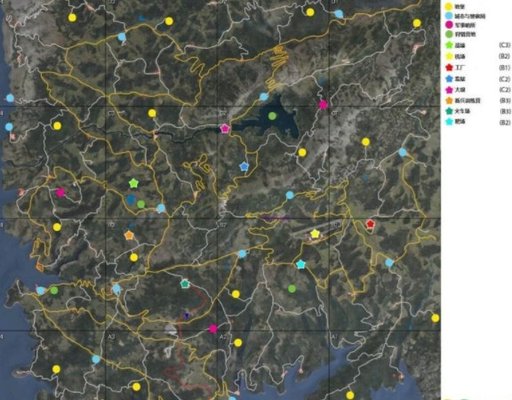The height and width of the screenshot is (400, 512).
Task: Select the red star marker on the map
Action: (370, 224)
